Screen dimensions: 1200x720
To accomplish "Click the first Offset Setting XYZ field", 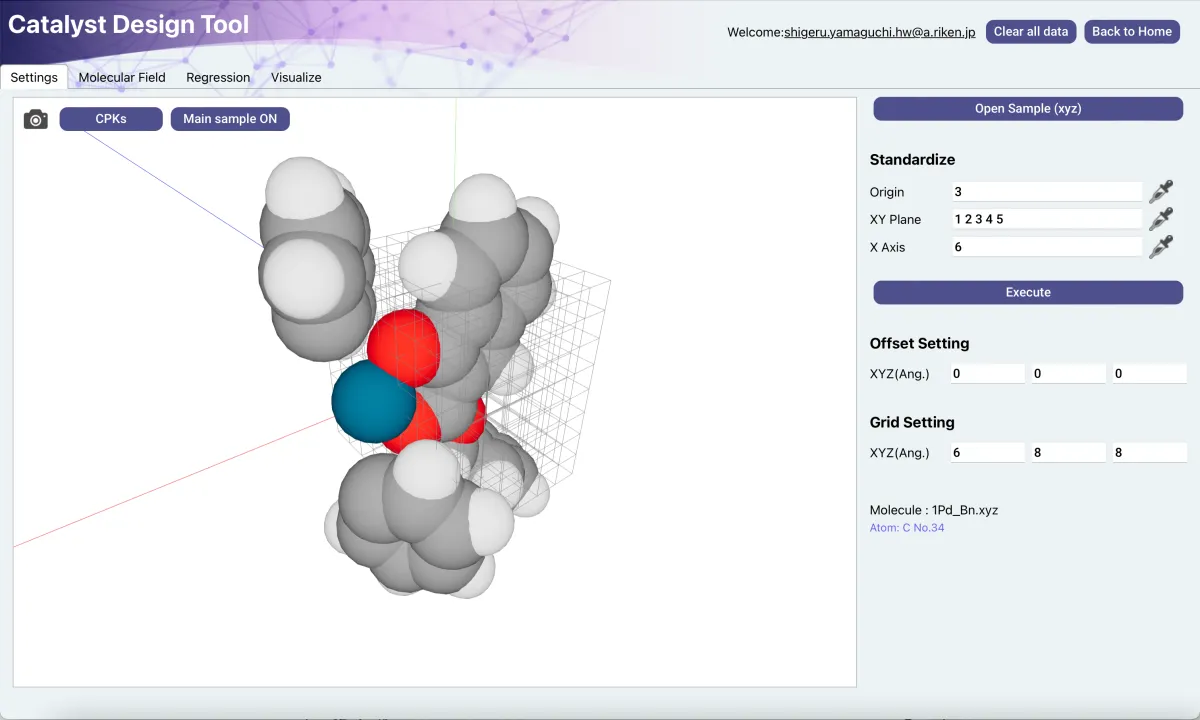I will click(x=987, y=374).
